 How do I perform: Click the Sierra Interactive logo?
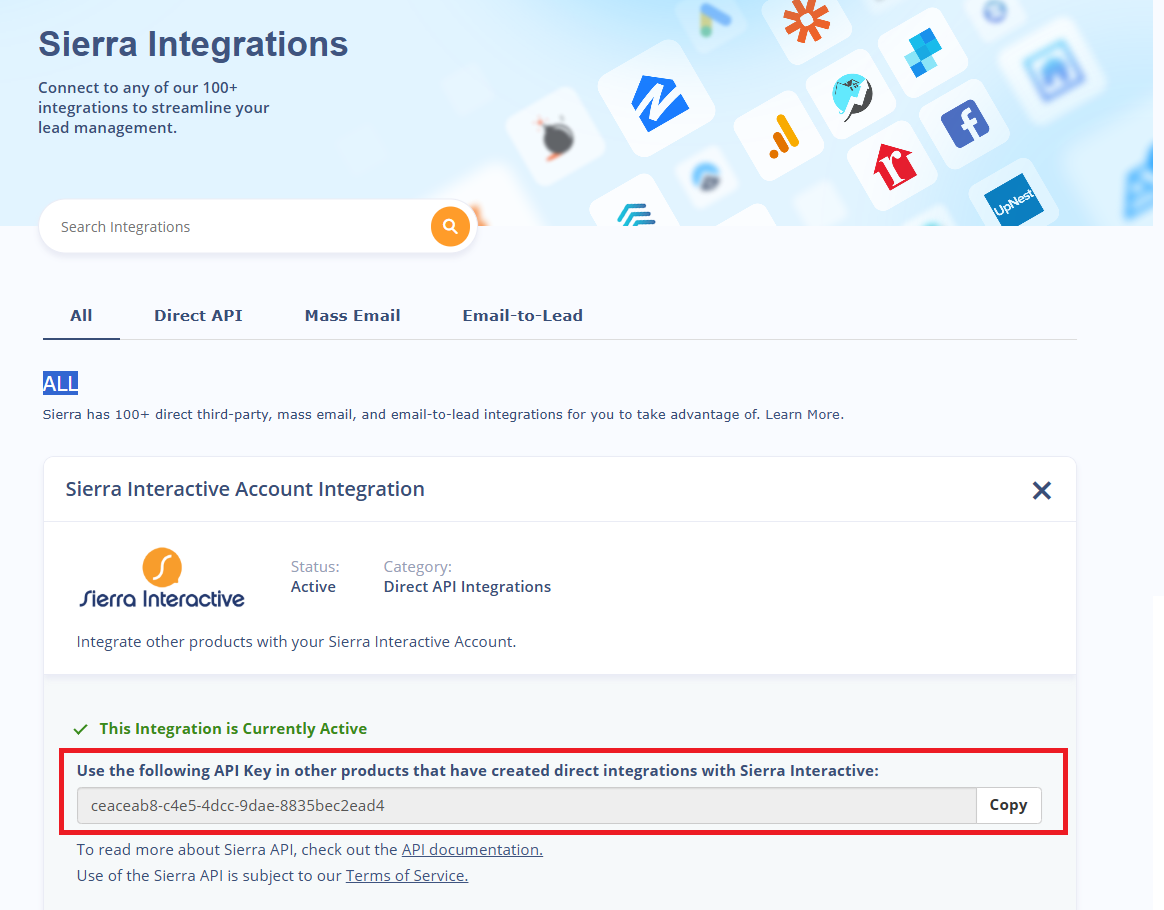tap(162, 579)
